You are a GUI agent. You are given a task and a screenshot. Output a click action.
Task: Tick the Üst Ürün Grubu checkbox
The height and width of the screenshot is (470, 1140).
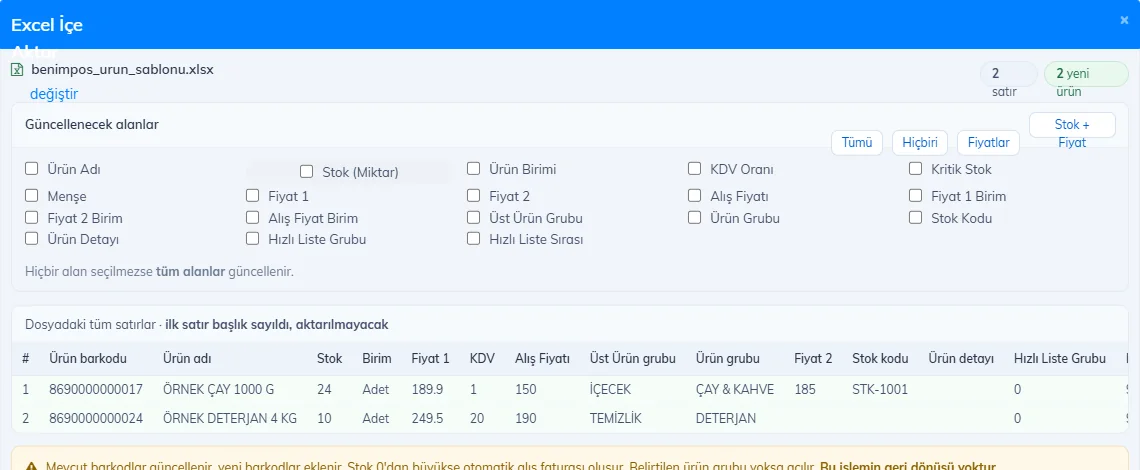coord(473,218)
